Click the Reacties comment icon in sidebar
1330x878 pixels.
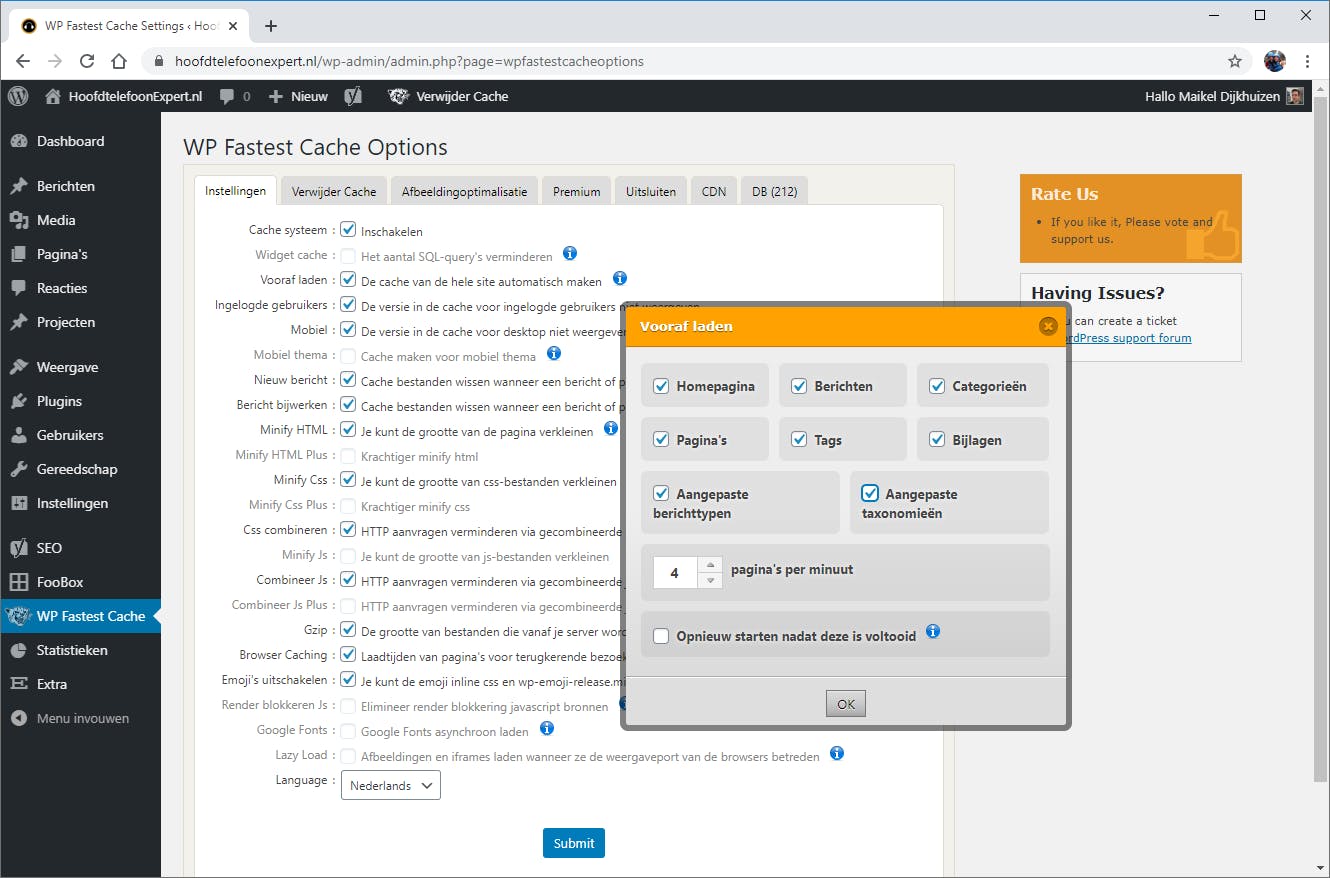[18, 288]
